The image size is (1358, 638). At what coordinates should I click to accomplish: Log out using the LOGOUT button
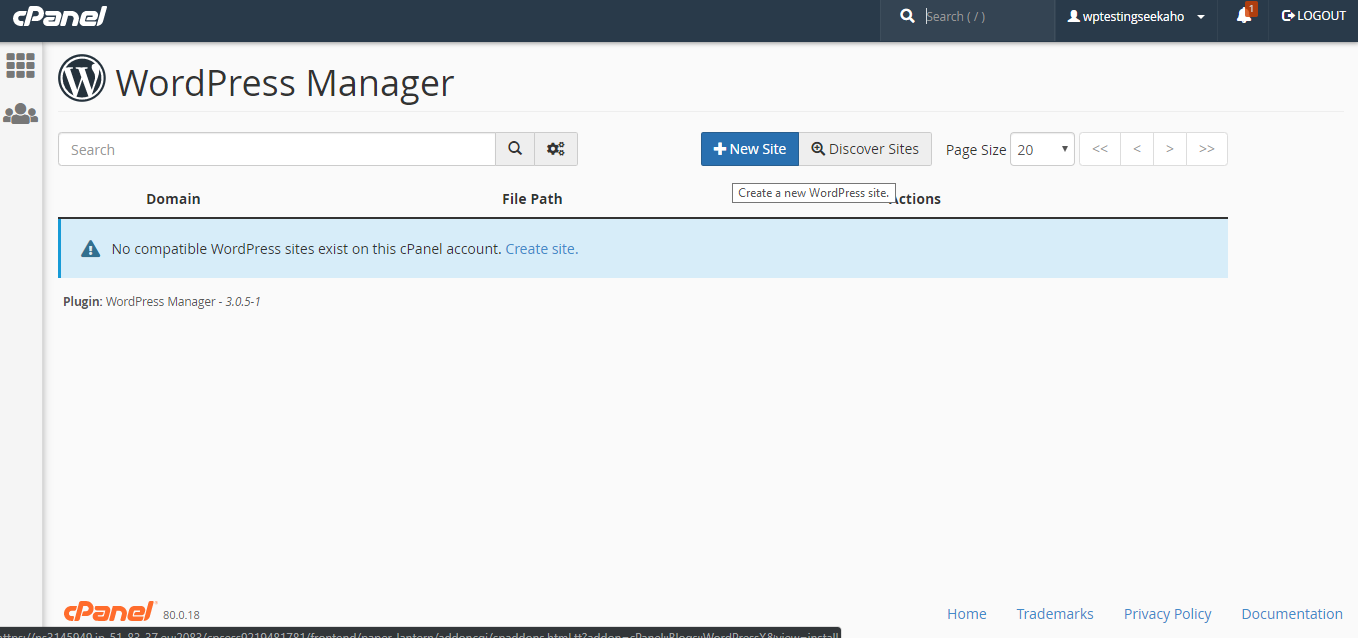[1314, 16]
